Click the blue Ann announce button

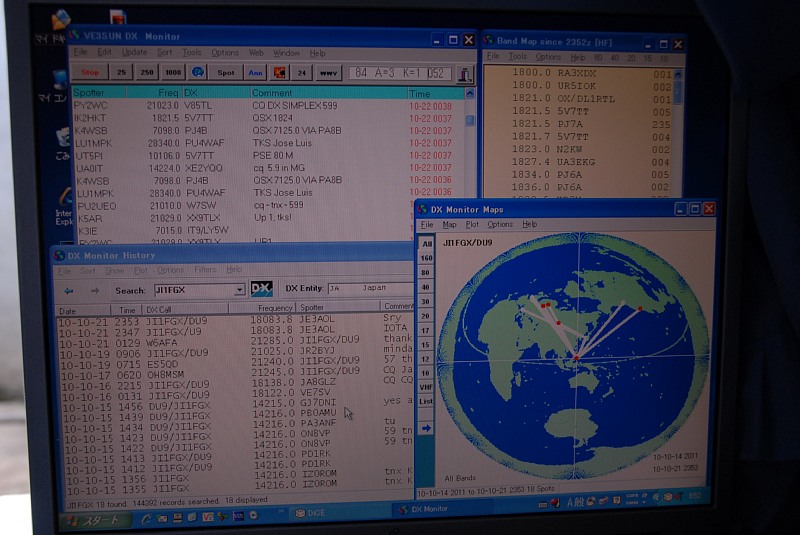pyautogui.click(x=256, y=73)
